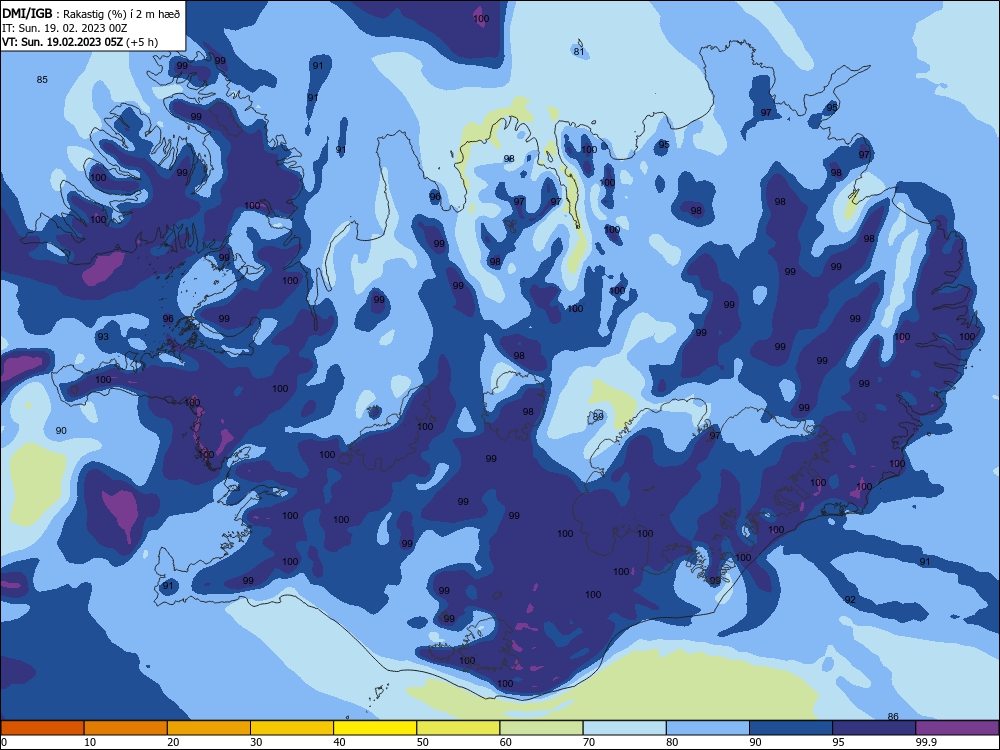Click the bright yellow 40–50 legend swatch
Screen dimensions: 1000x750
tap(375, 728)
